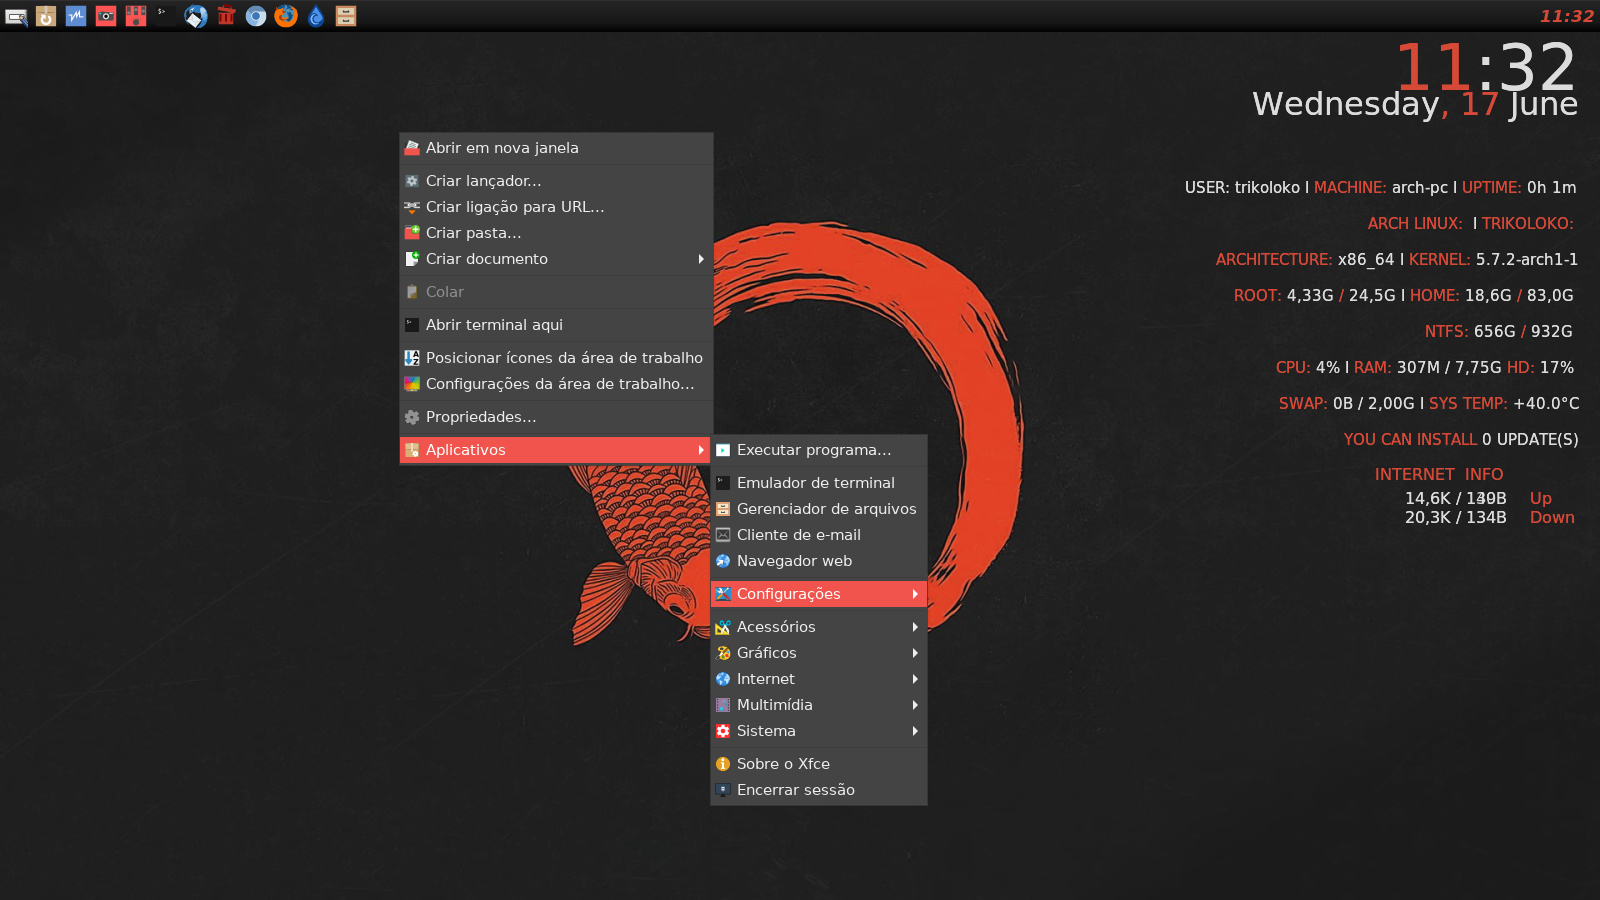This screenshot has width=1600, height=900.
Task: Select Abrir terminal aqui
Action: pyautogui.click(x=494, y=325)
